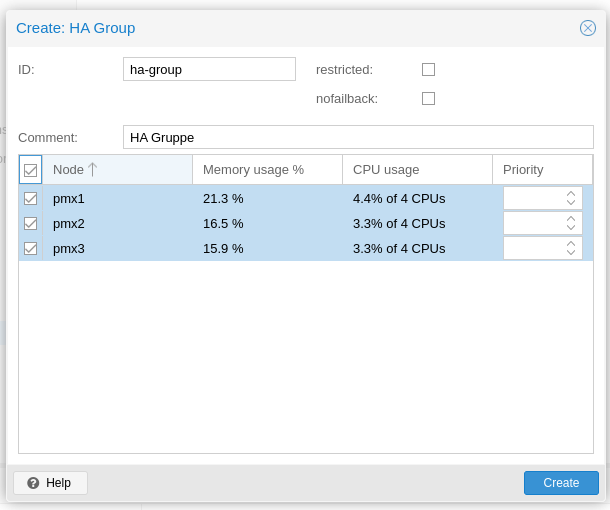Uncheck the pmx3 node checkbox
Viewport: 610px width, 510px height.
[x=30, y=248]
